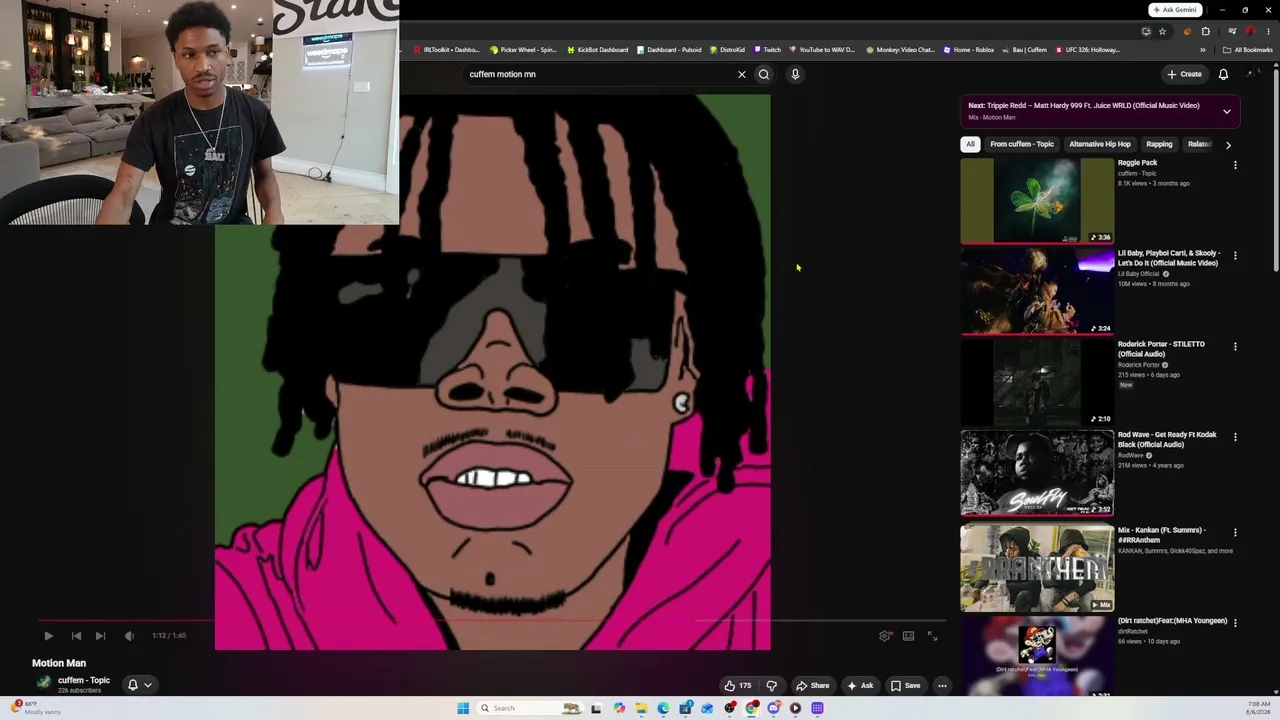Open the cuffem channel avatar
The image size is (1280, 720).
(43, 683)
